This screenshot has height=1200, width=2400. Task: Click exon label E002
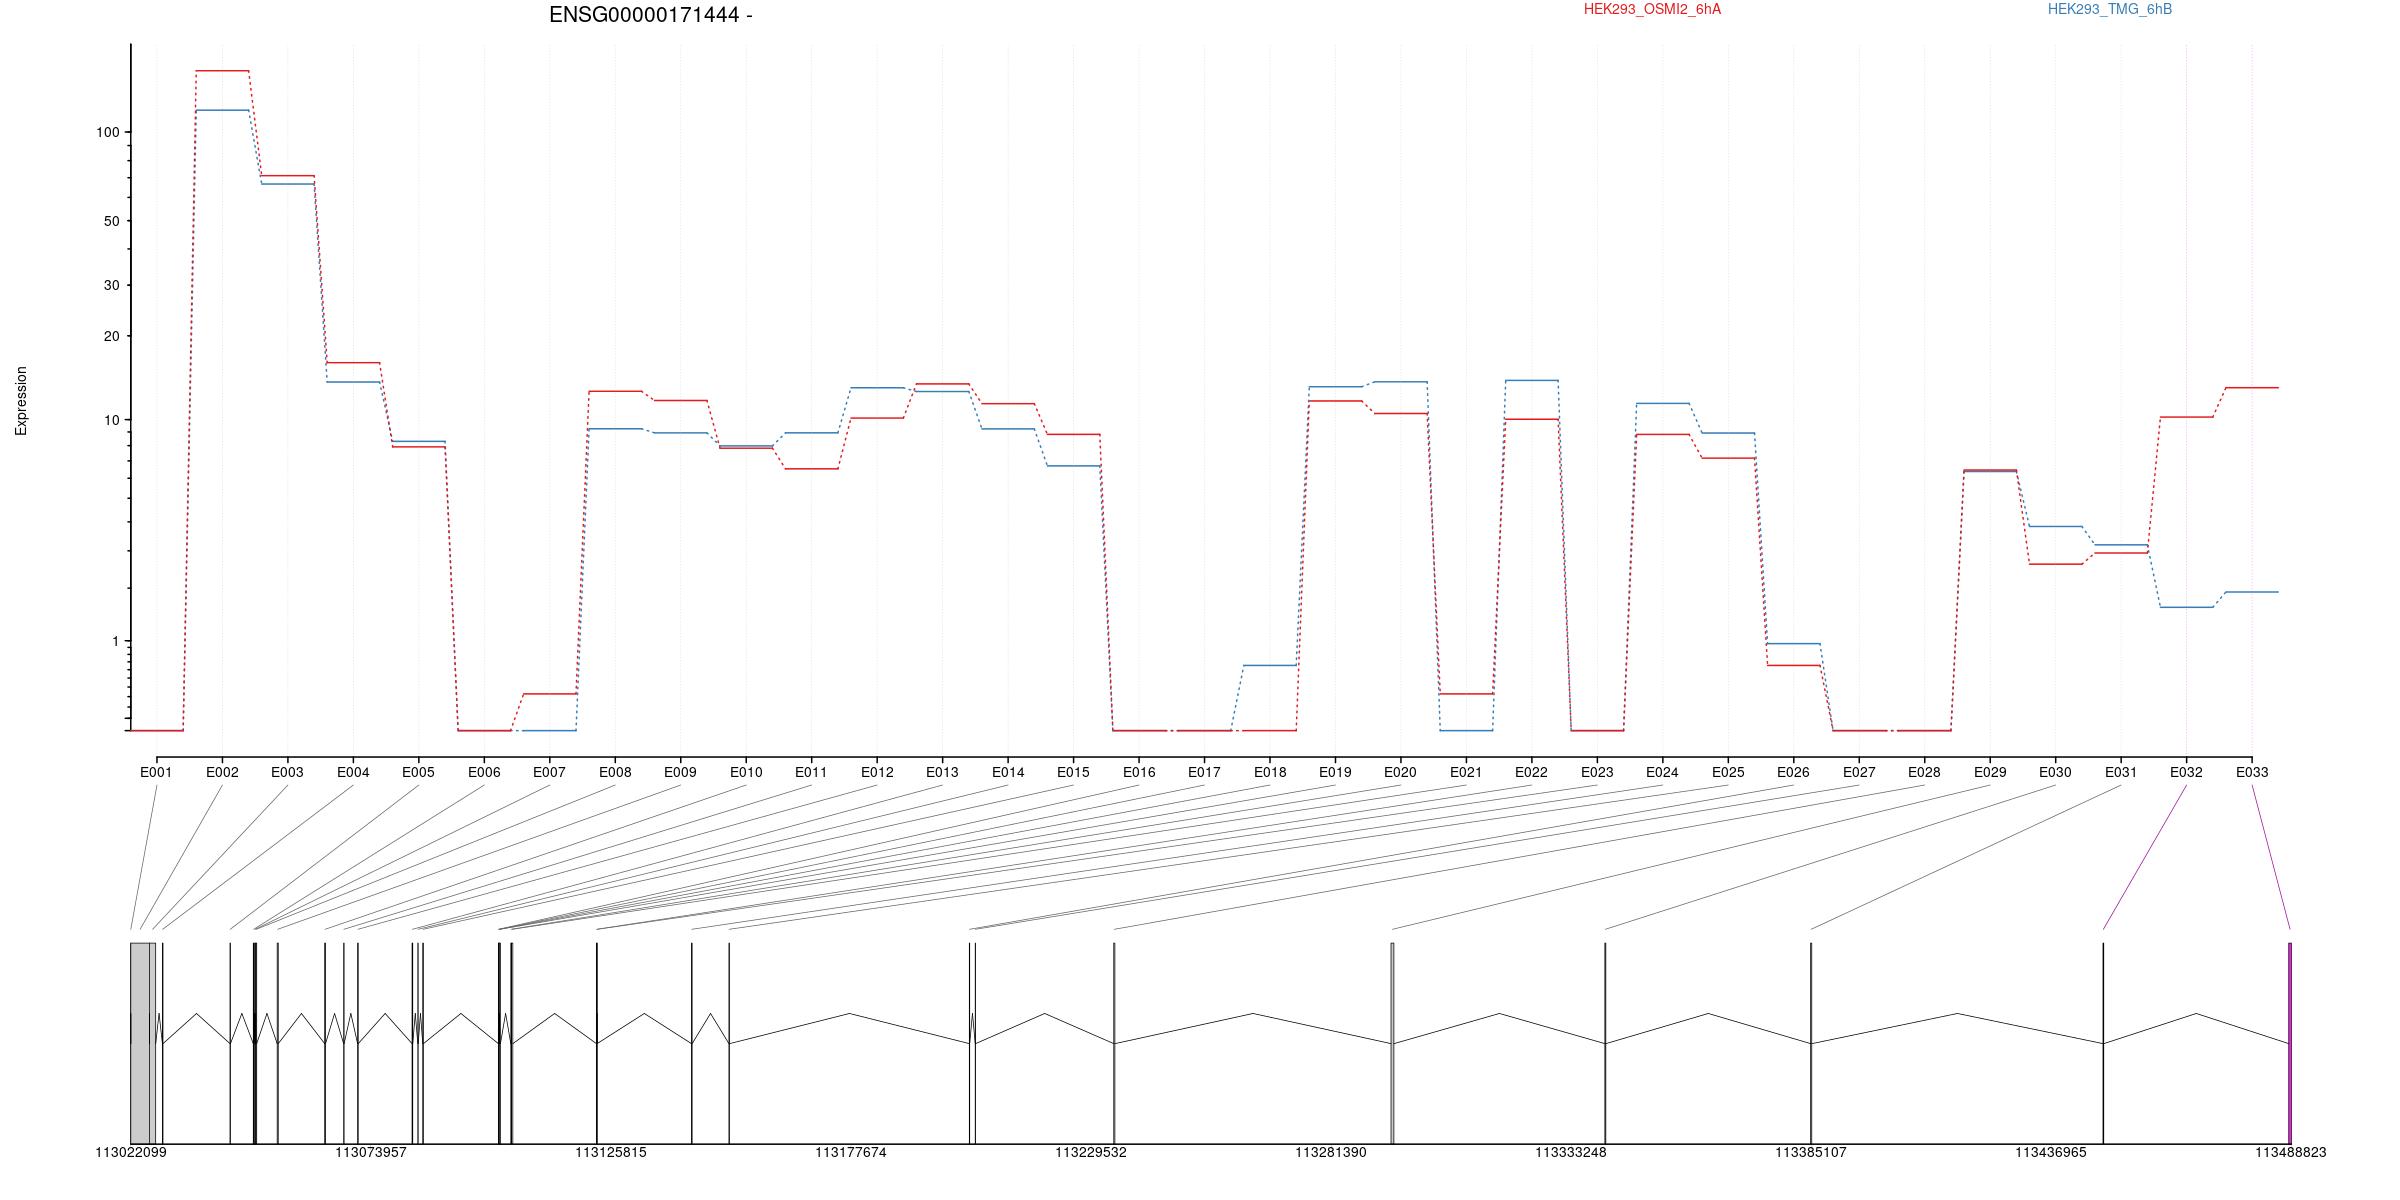(x=222, y=772)
